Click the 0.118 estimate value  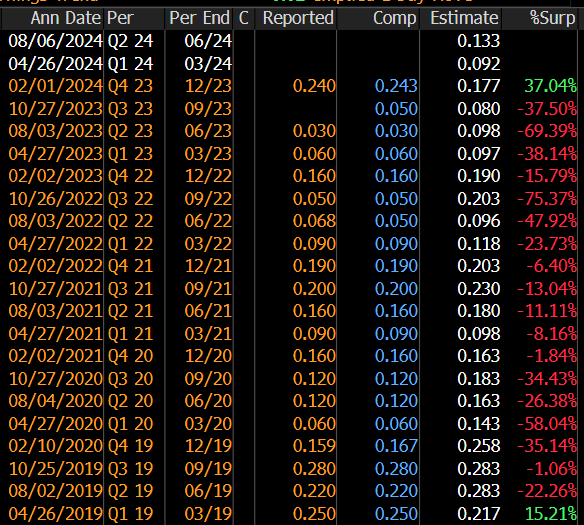[479, 244]
